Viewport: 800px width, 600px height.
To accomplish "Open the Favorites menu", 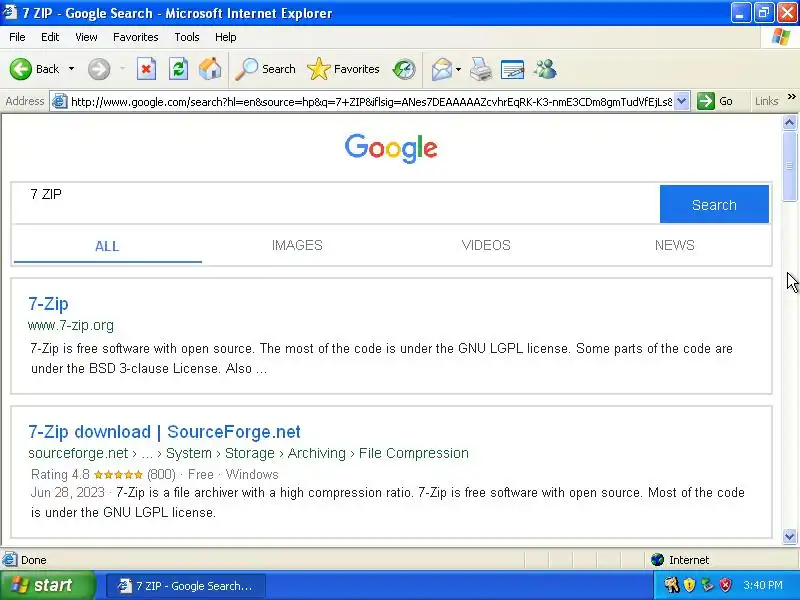I will [x=136, y=37].
